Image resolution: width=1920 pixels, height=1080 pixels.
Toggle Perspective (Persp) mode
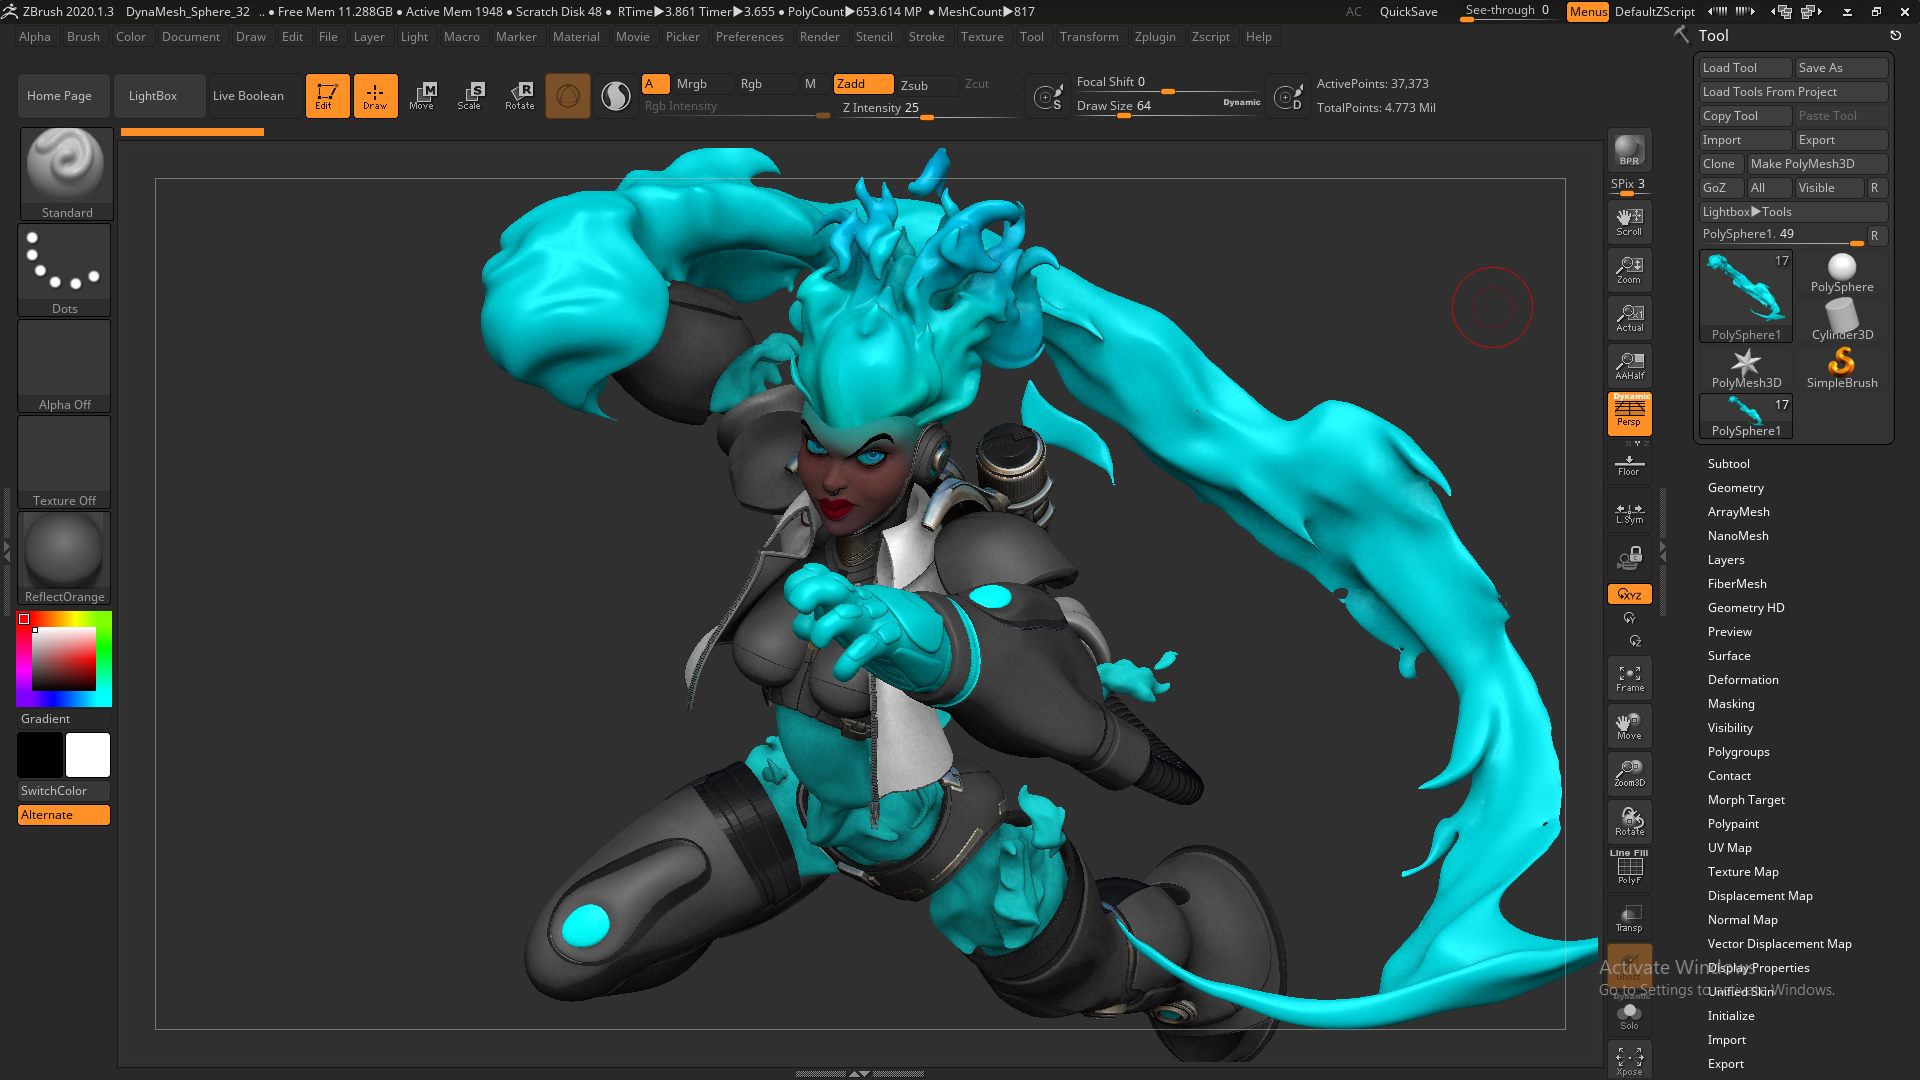pyautogui.click(x=1629, y=414)
